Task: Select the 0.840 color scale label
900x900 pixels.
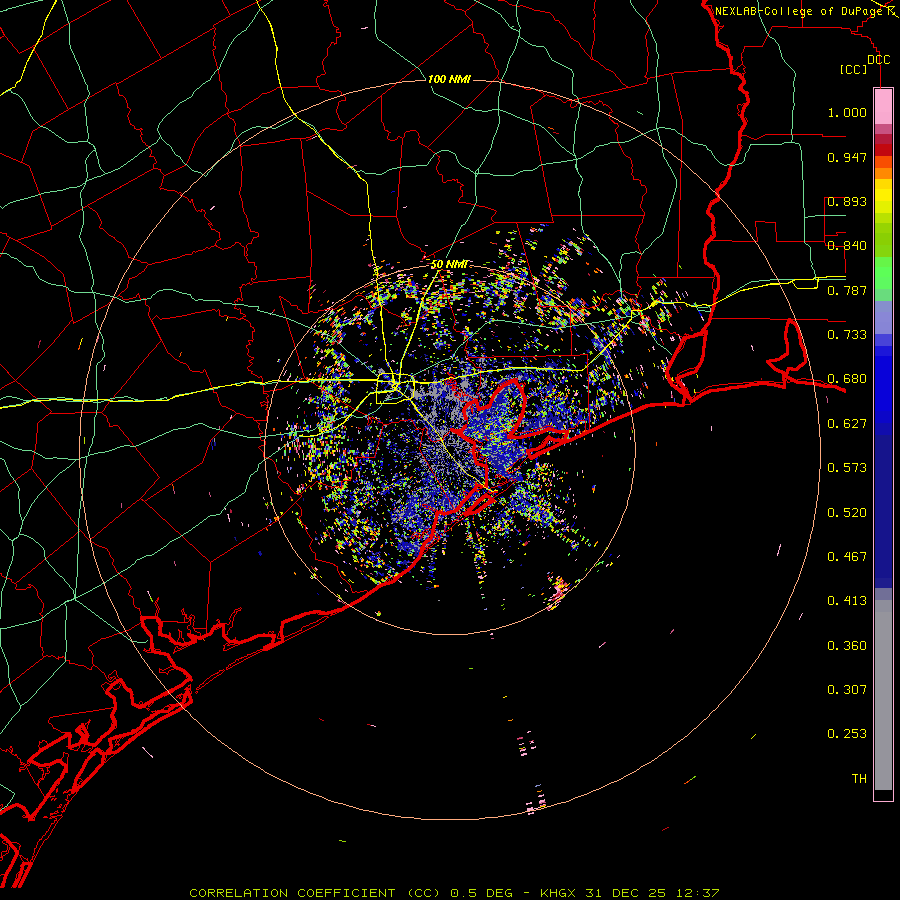Action: (x=847, y=246)
